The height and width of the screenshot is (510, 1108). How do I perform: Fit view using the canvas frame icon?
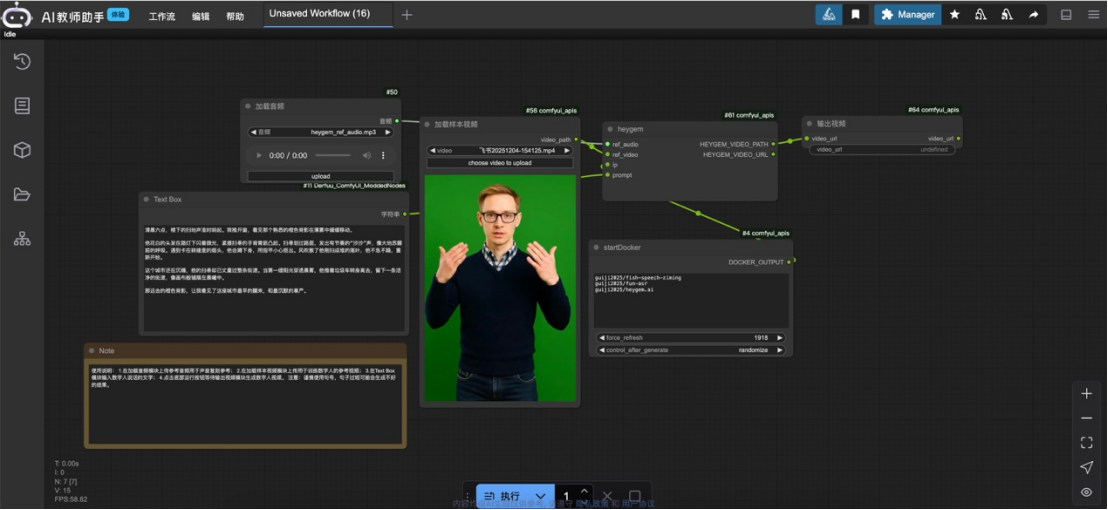(1086, 442)
